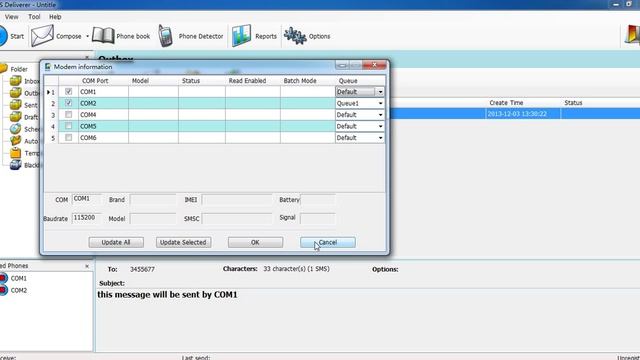The image size is (640, 360).
Task: Open the Reports chart icon
Action: 241,36
